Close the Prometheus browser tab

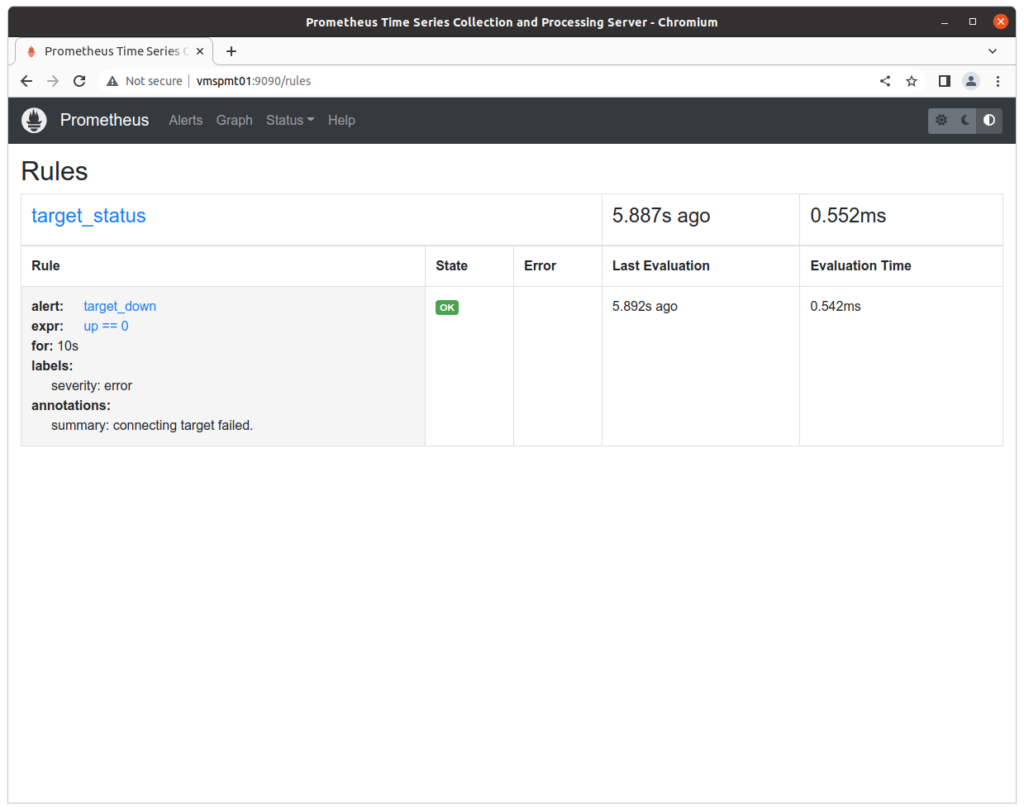[x=200, y=51]
